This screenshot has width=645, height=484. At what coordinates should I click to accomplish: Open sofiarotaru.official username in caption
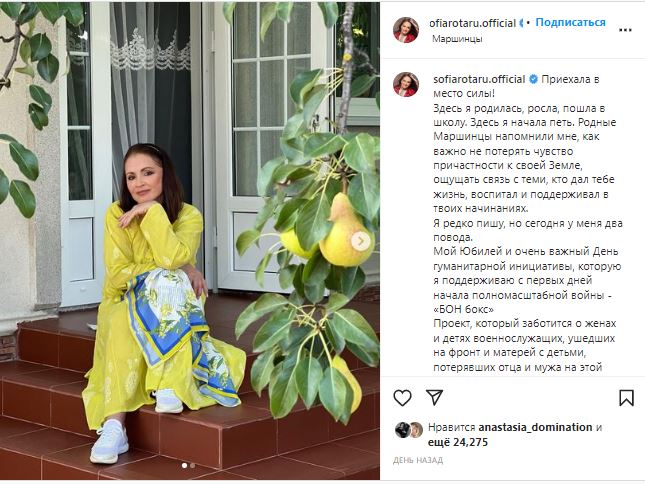(x=479, y=79)
